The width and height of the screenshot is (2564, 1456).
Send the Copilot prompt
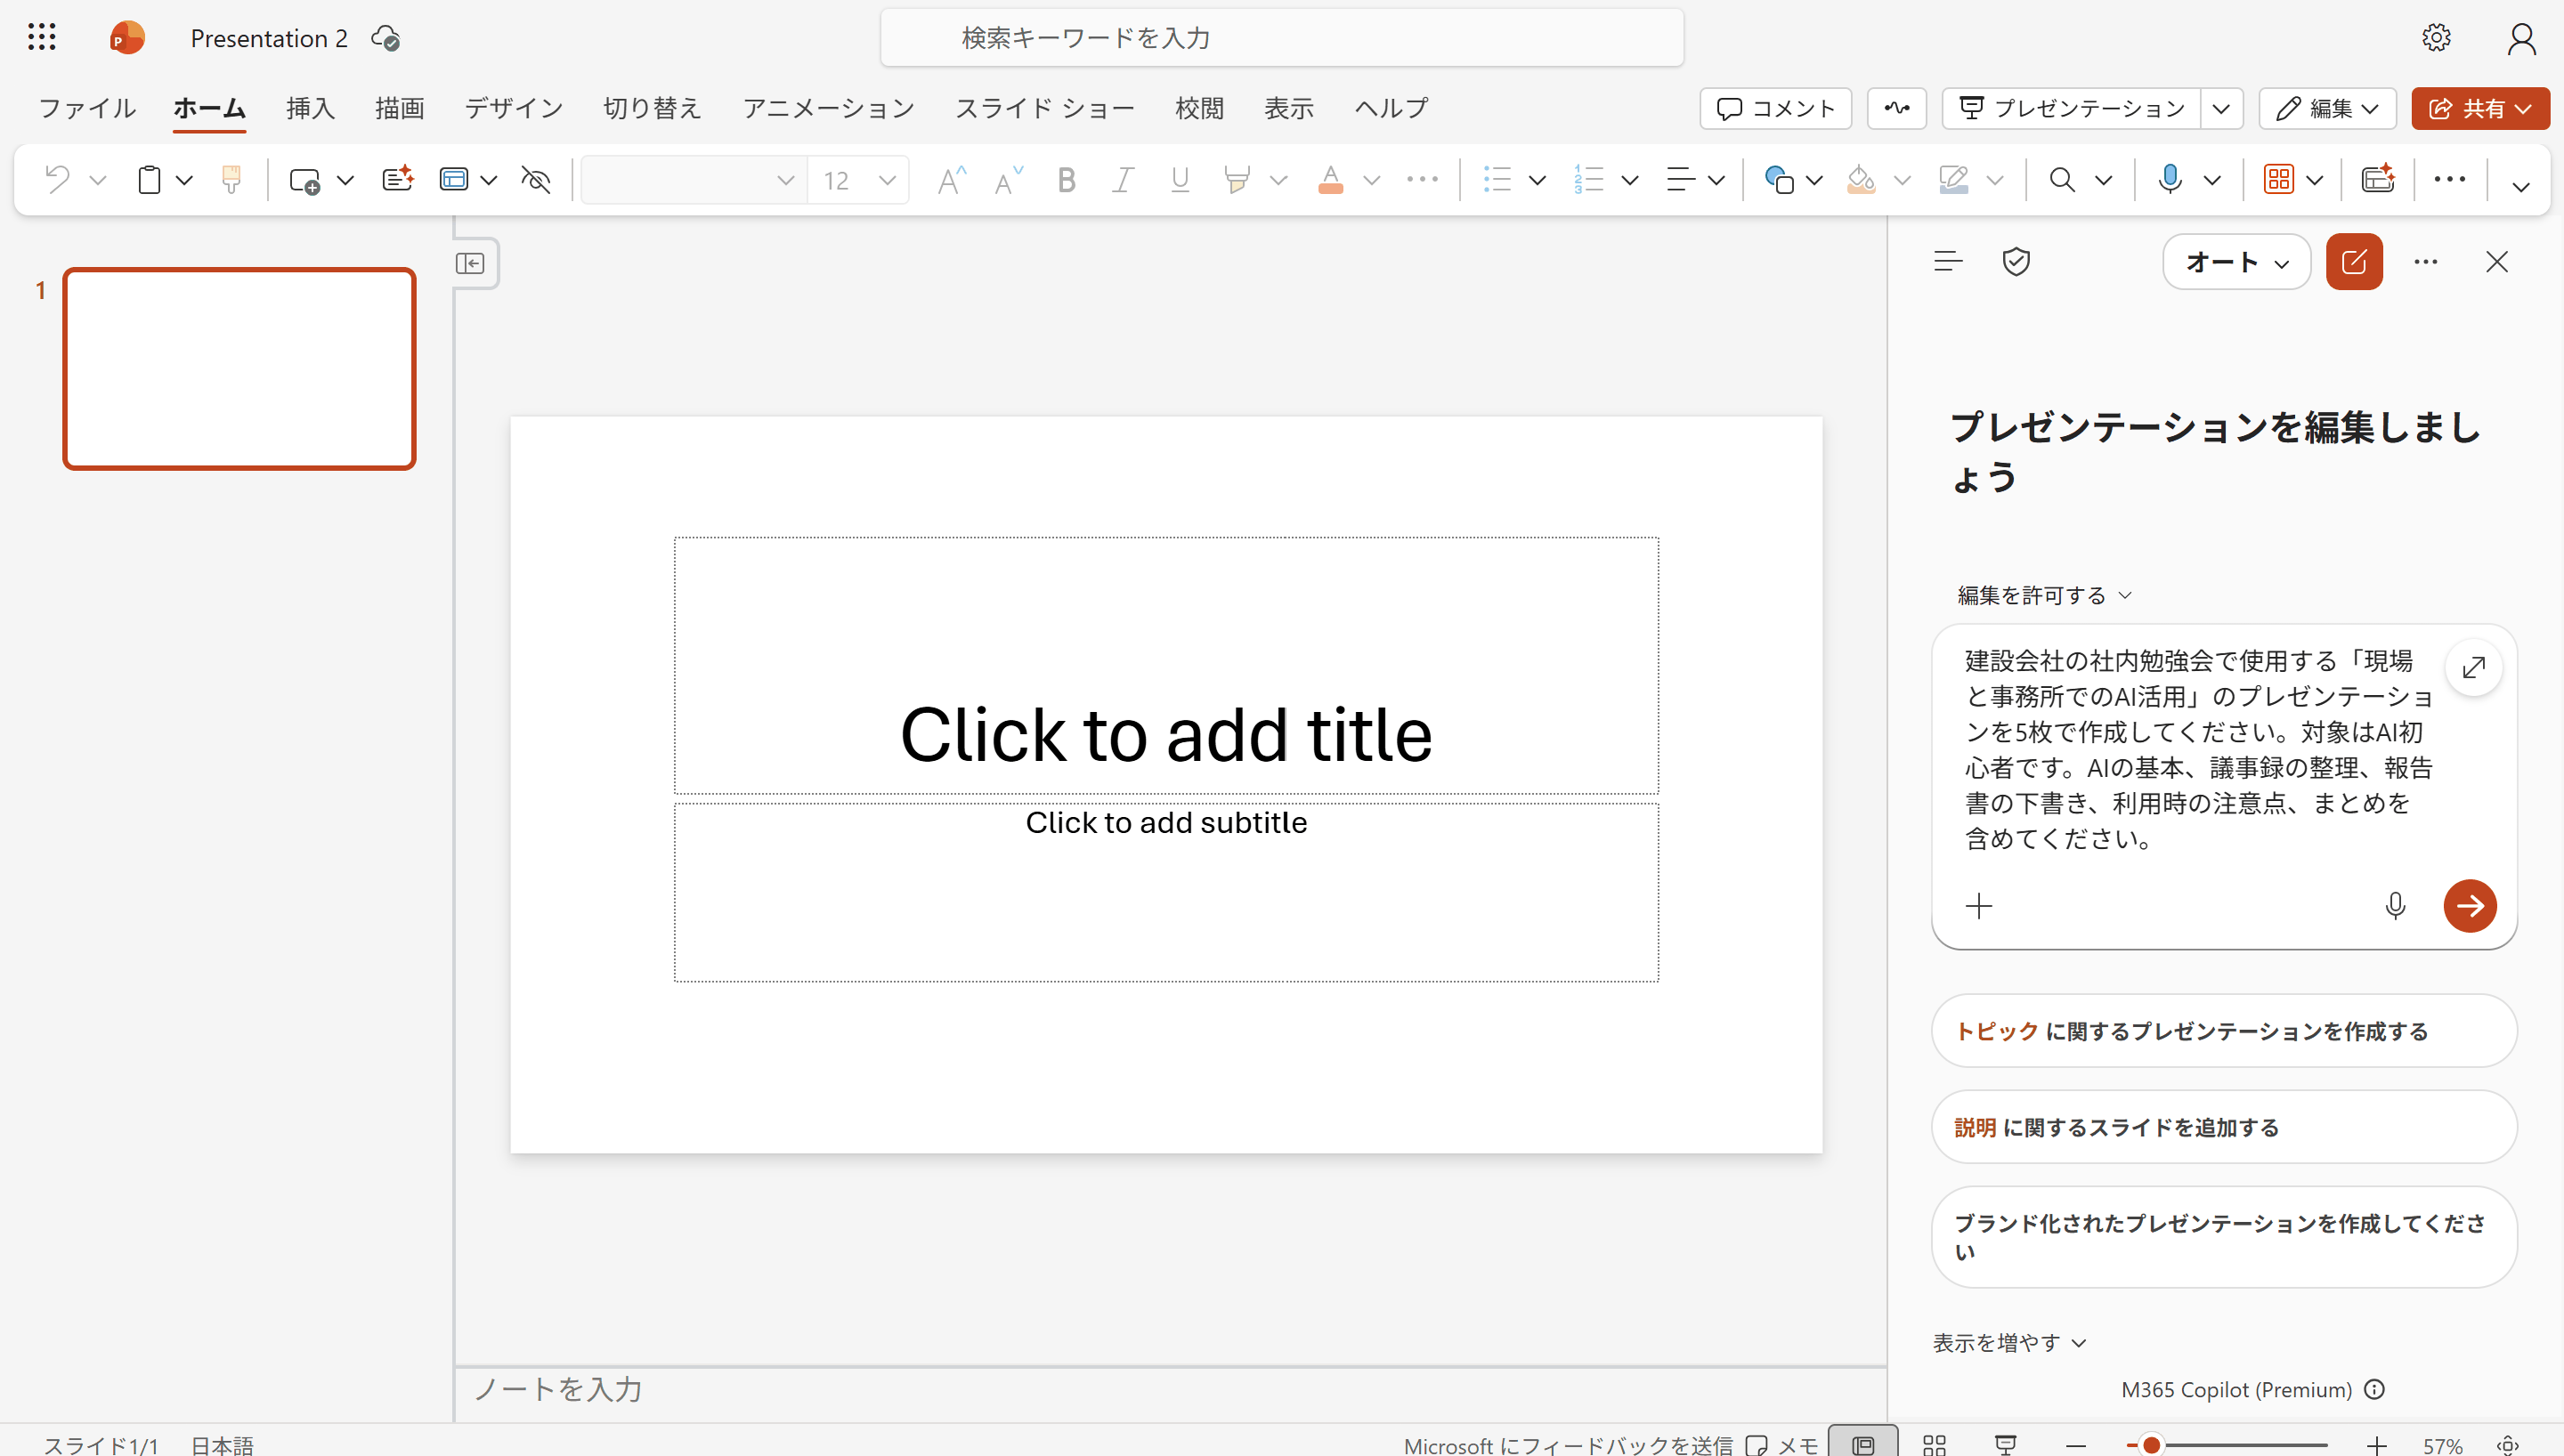click(2470, 906)
